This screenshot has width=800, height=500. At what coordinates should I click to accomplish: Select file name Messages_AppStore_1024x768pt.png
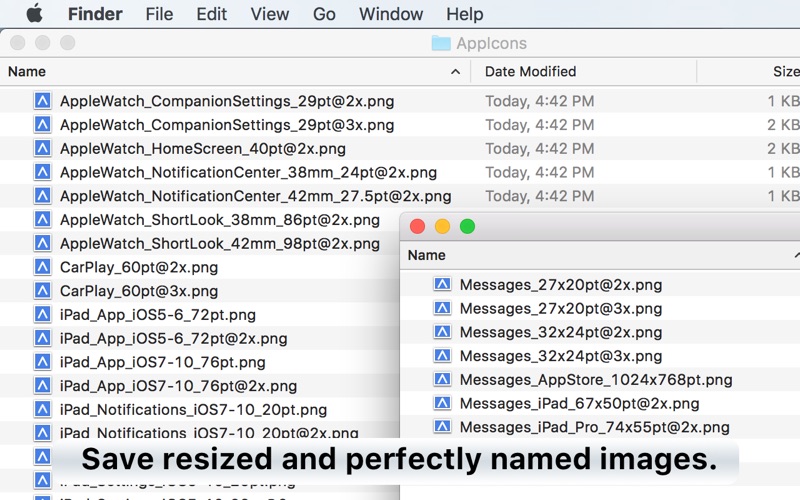tap(596, 380)
